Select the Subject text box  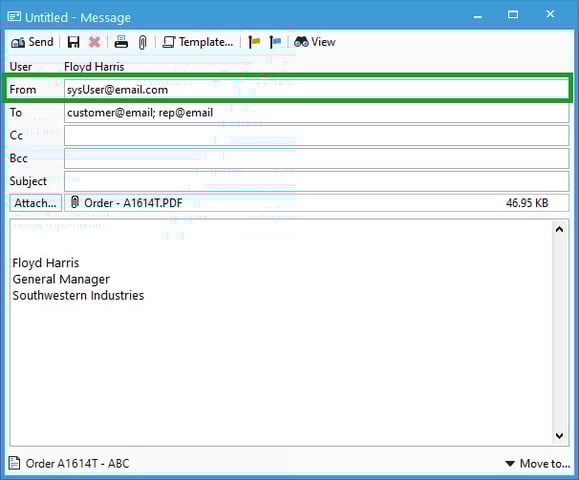pos(316,181)
